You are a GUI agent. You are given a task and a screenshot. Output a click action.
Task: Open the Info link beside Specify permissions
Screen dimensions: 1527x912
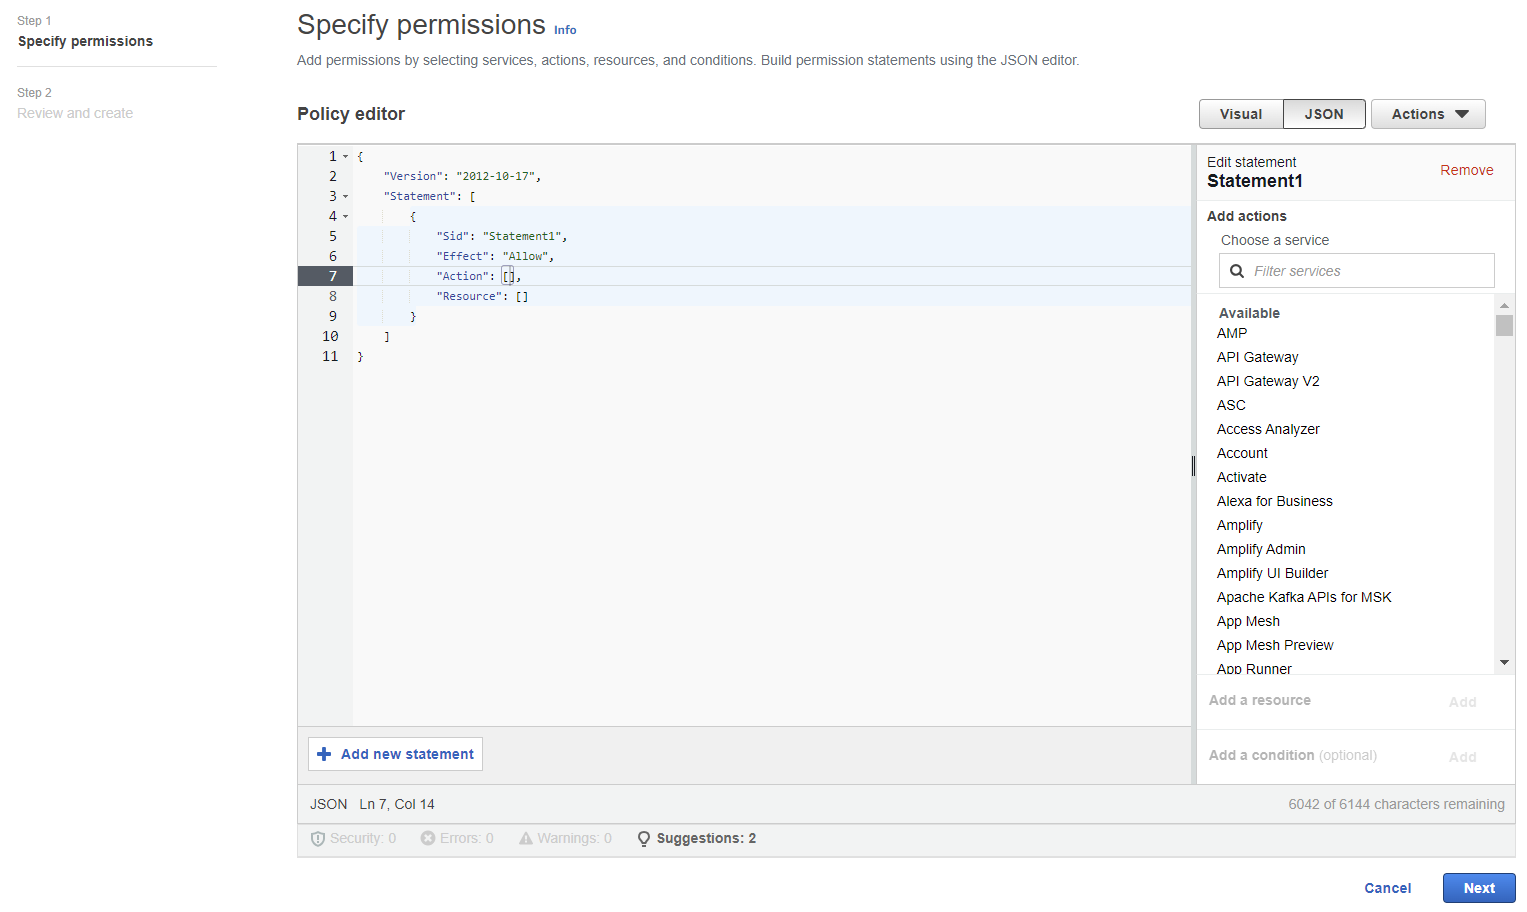click(565, 30)
